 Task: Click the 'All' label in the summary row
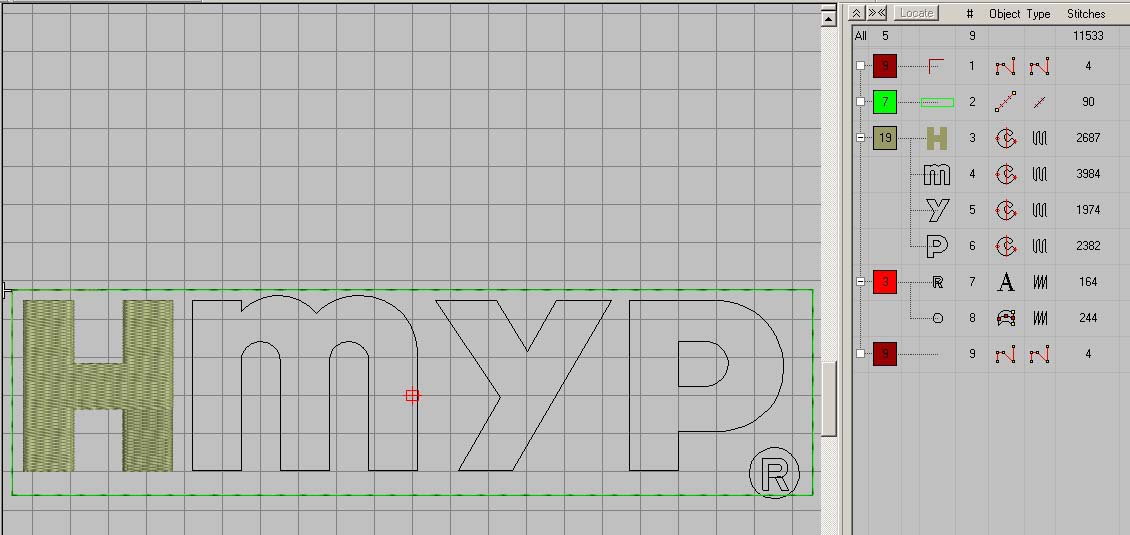pos(860,36)
